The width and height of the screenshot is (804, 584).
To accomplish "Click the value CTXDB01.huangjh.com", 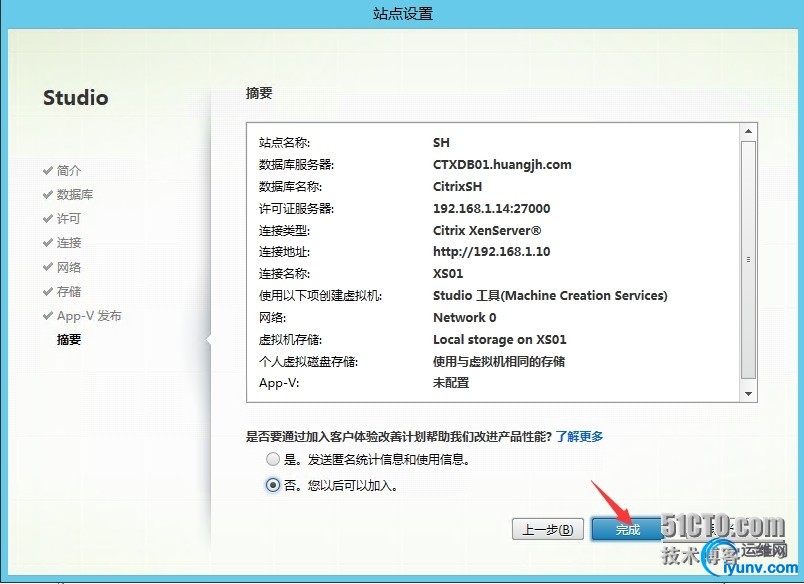I will 502,165.
